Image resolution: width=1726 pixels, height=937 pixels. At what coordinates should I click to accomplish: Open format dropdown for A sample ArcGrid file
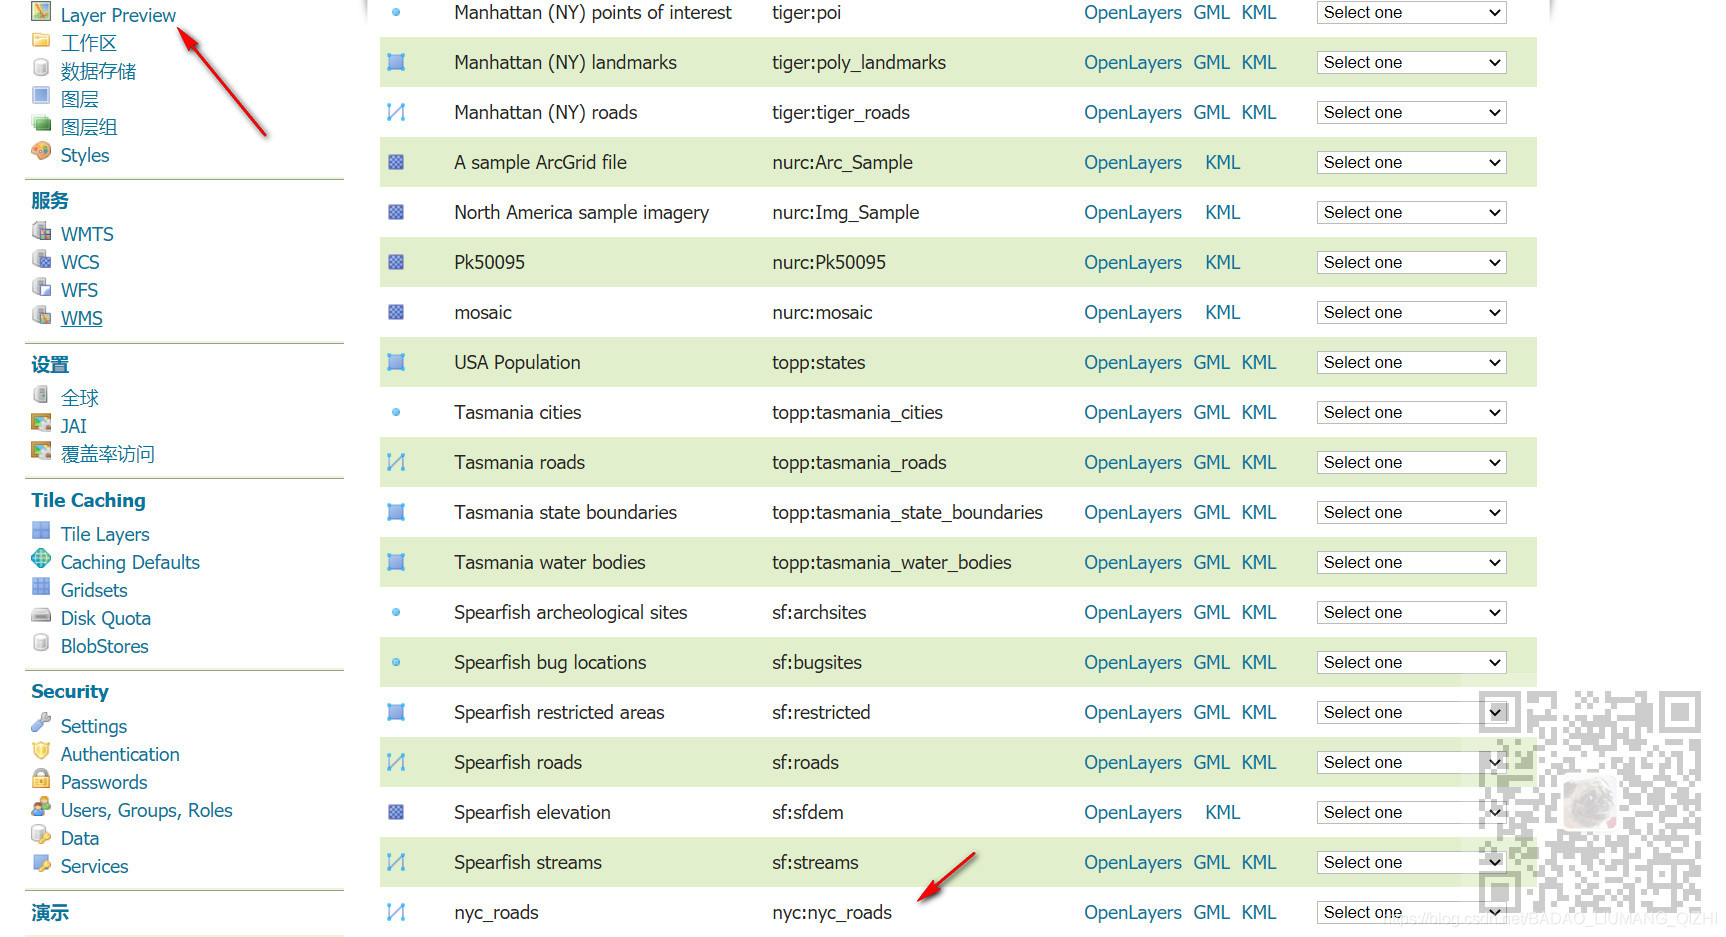click(x=1411, y=162)
